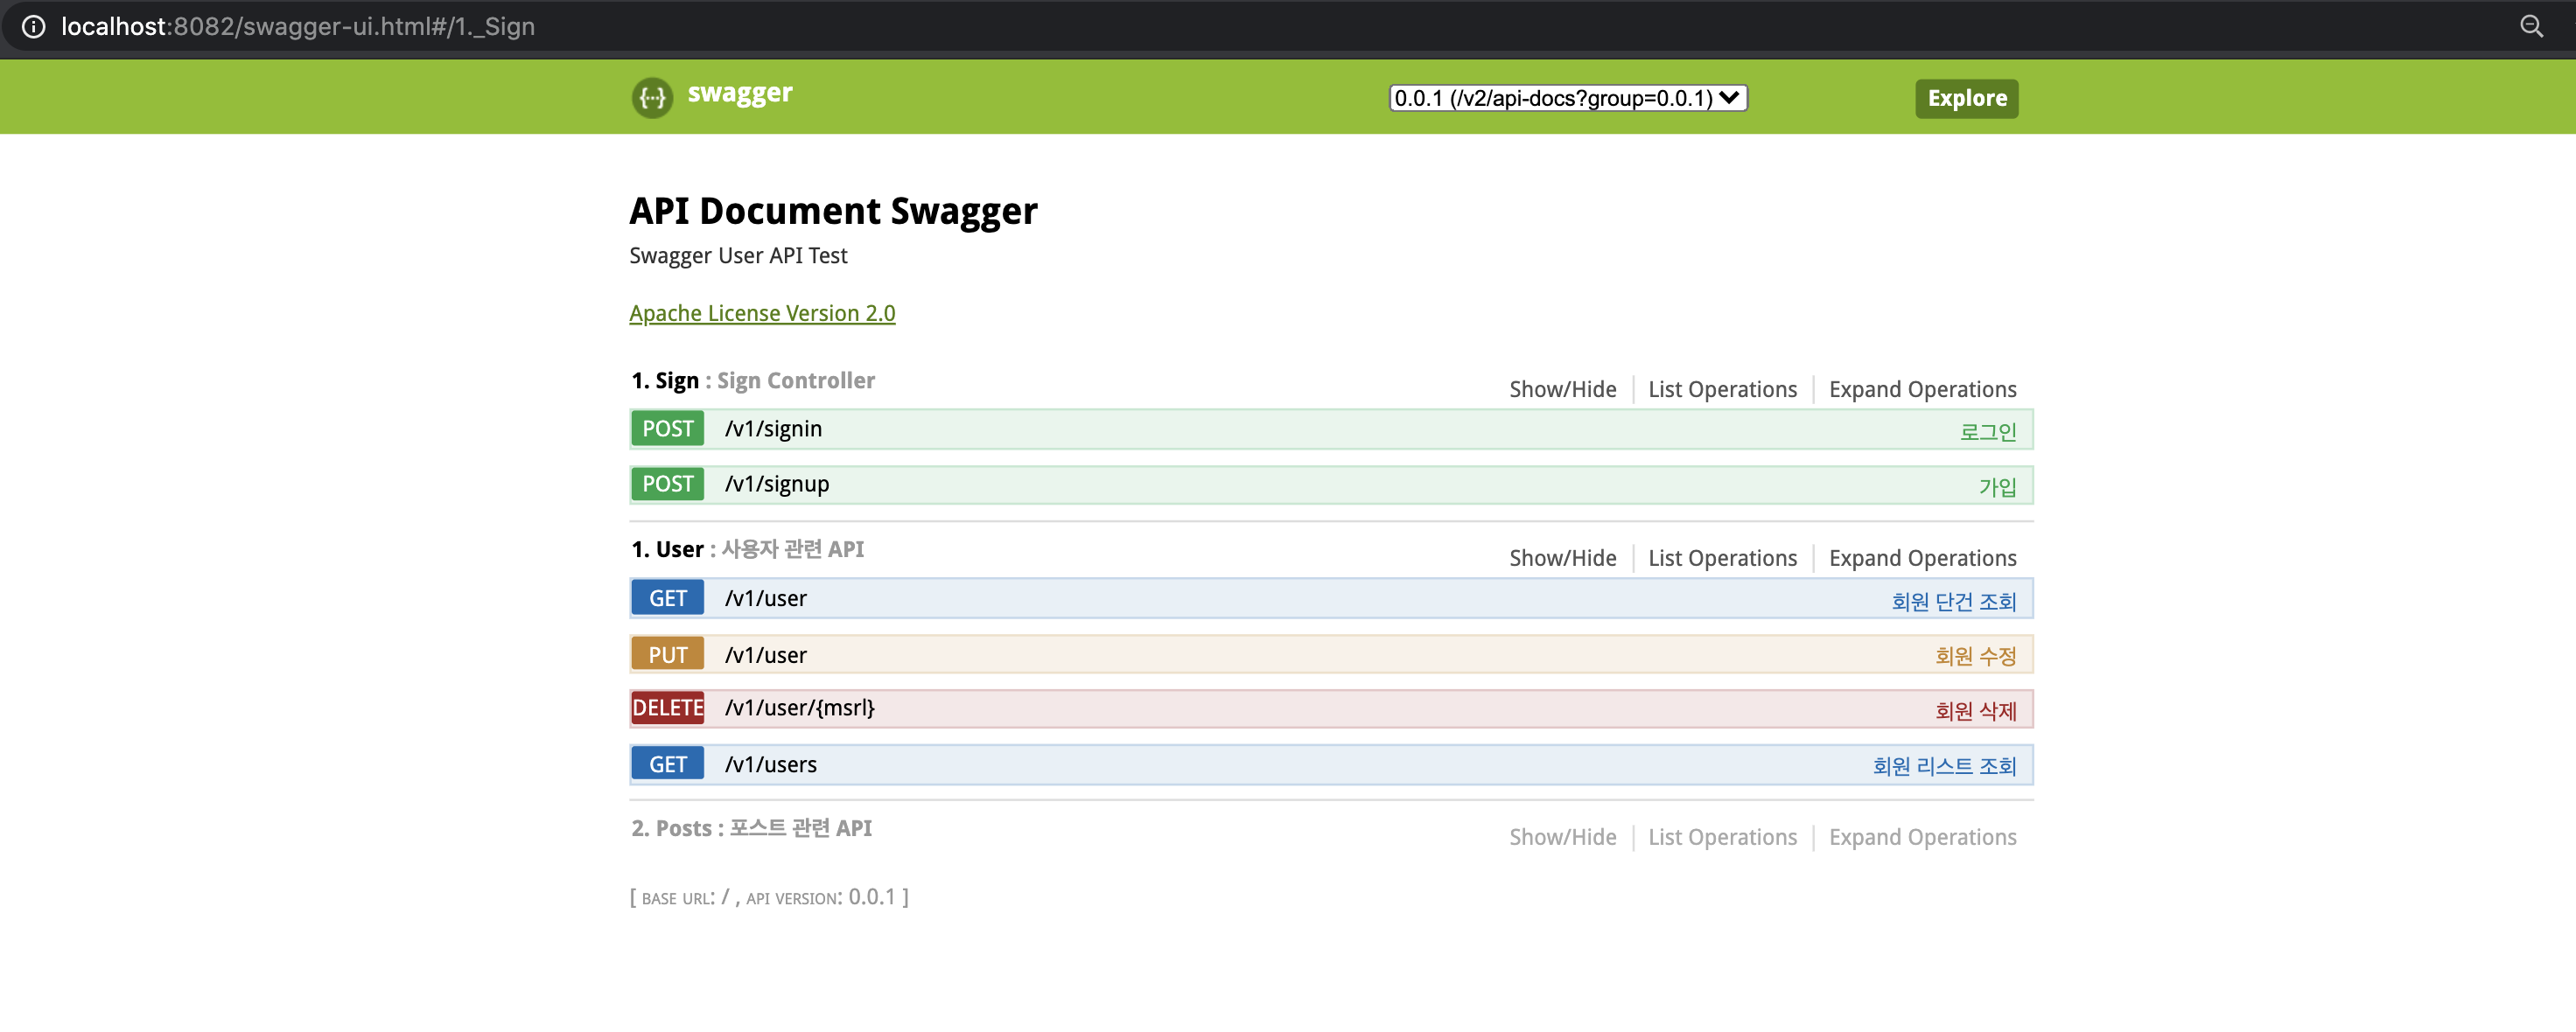Click the 로그인 description link
The image size is (2576, 1032).
point(1987,431)
